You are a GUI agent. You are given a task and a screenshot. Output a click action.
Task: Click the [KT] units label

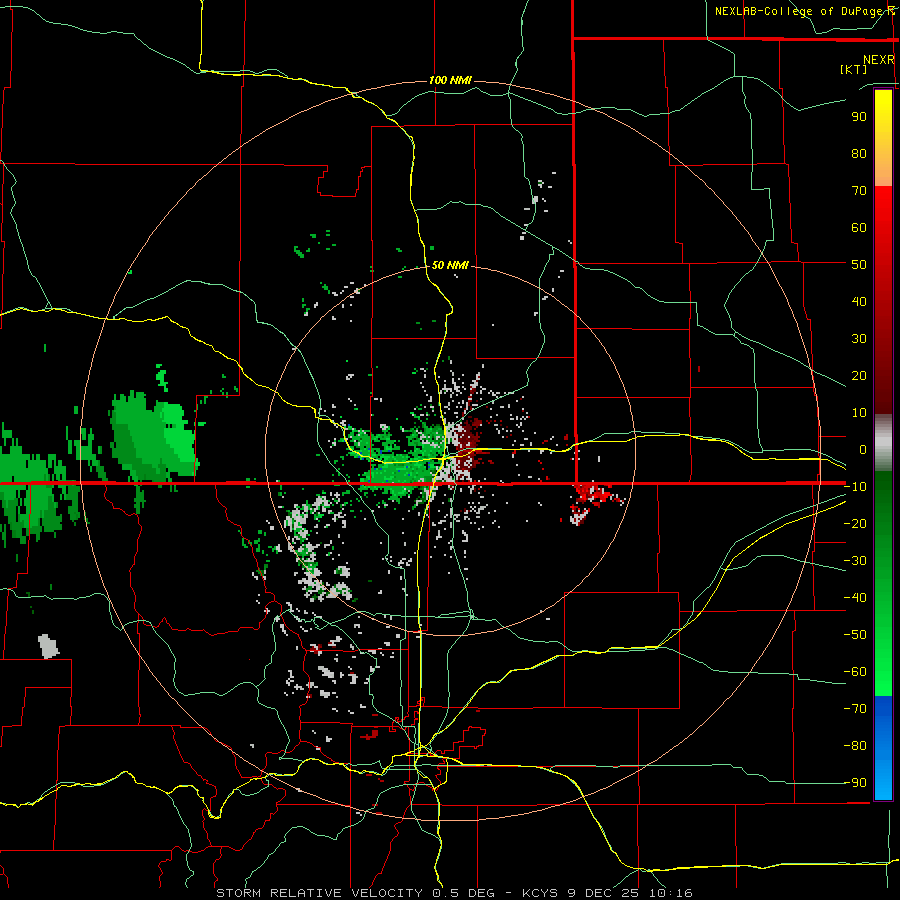click(x=854, y=69)
